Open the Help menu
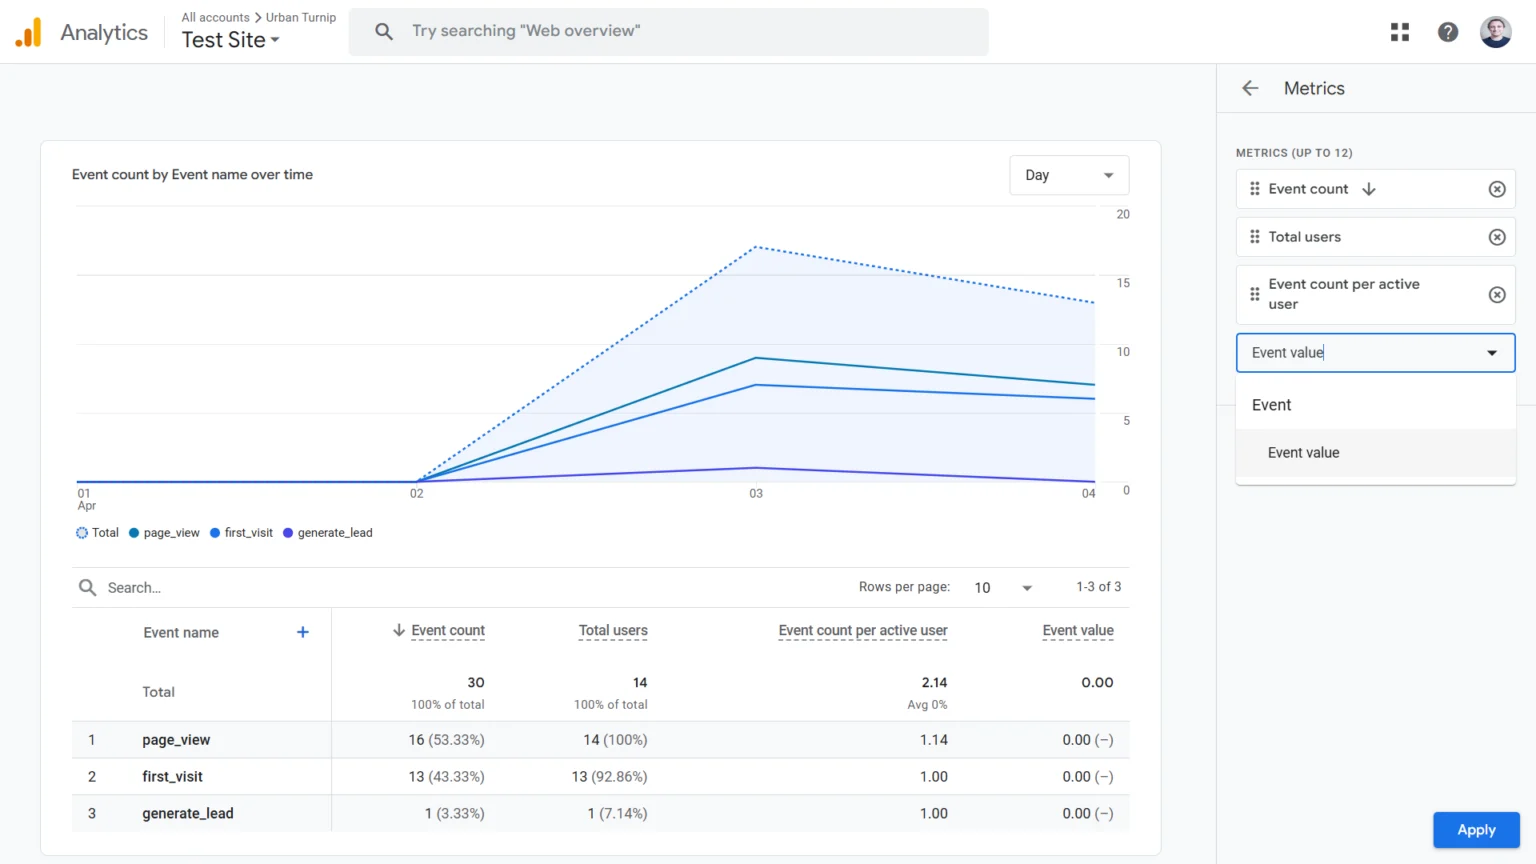Image resolution: width=1536 pixels, height=864 pixels. [1447, 32]
